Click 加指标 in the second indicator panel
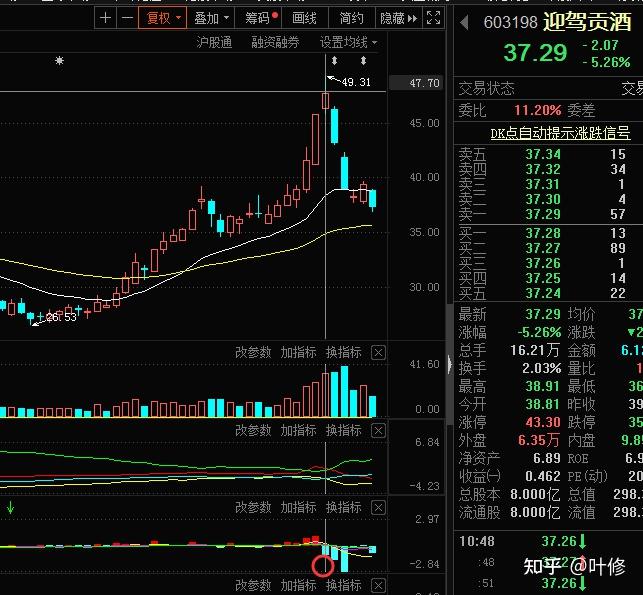Image resolution: width=643 pixels, height=595 pixels. click(x=298, y=430)
